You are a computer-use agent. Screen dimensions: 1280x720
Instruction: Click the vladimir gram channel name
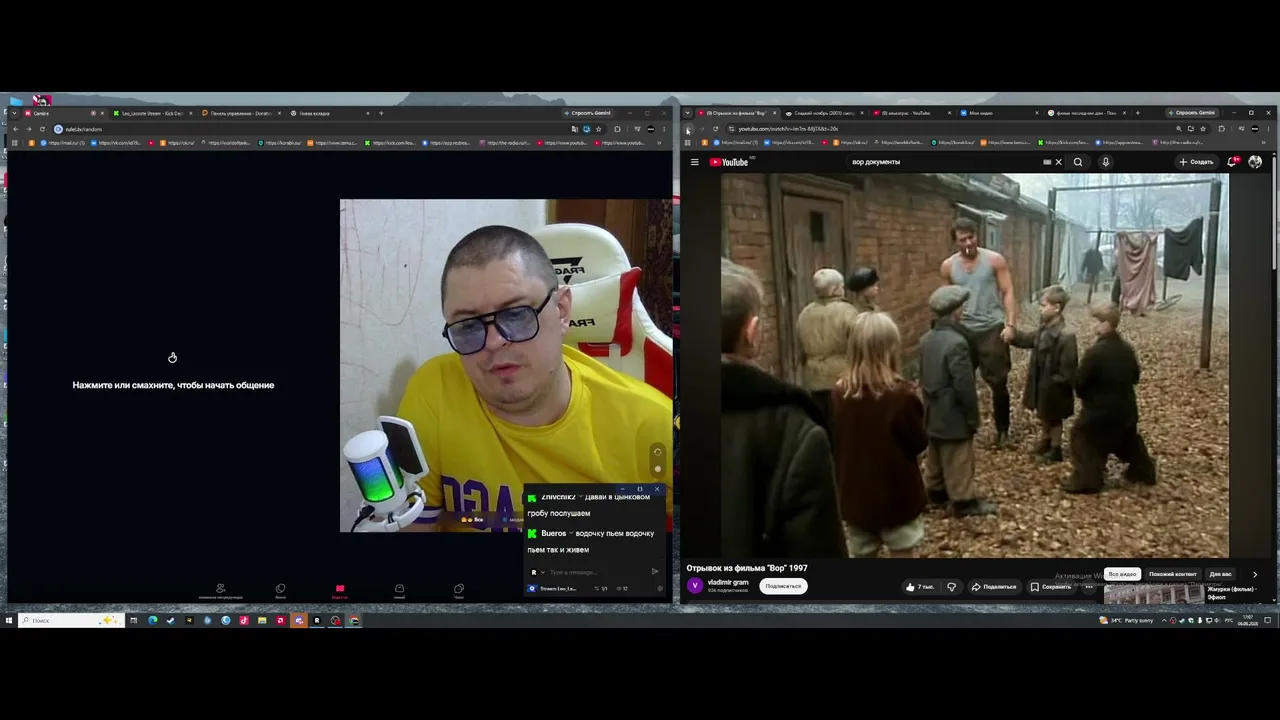point(728,582)
